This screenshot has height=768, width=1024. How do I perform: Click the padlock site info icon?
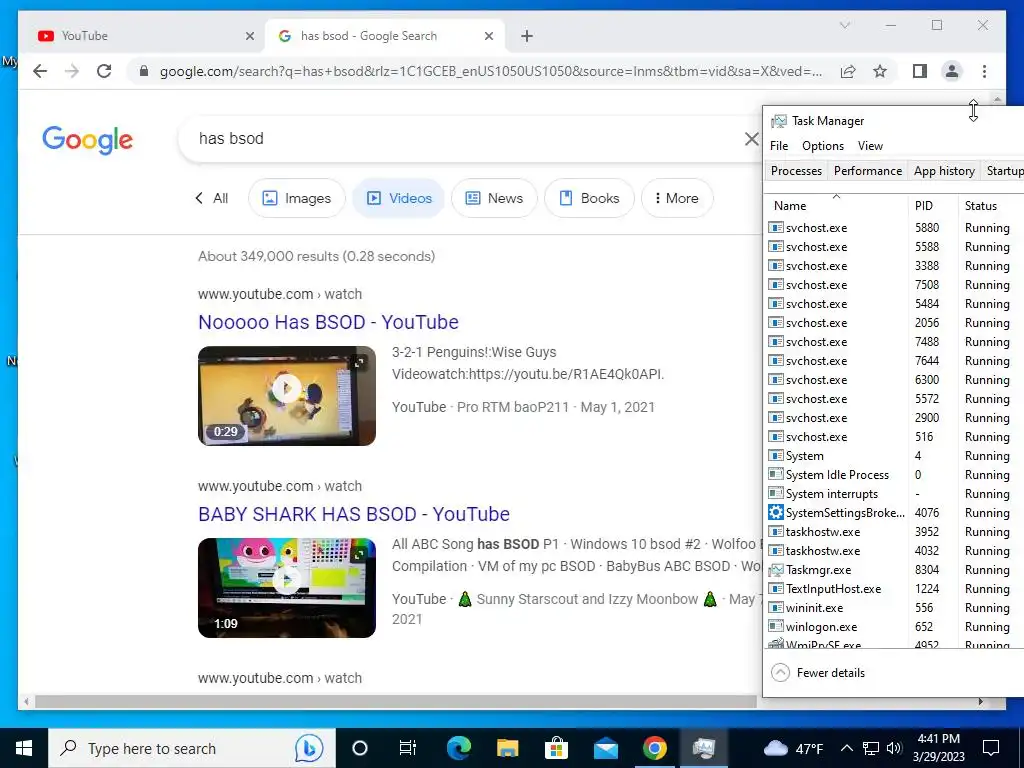(144, 71)
